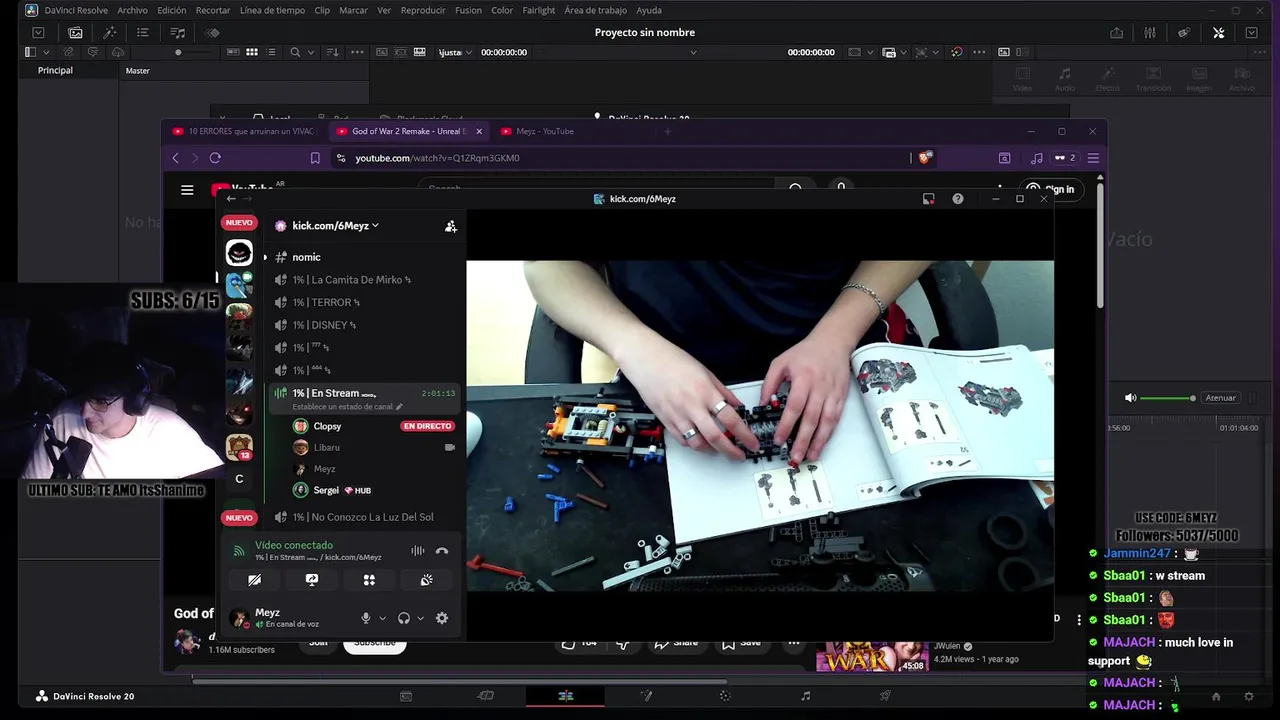Open the Cut page icon at bottom
This screenshot has width=1280, height=720.
coord(486,696)
